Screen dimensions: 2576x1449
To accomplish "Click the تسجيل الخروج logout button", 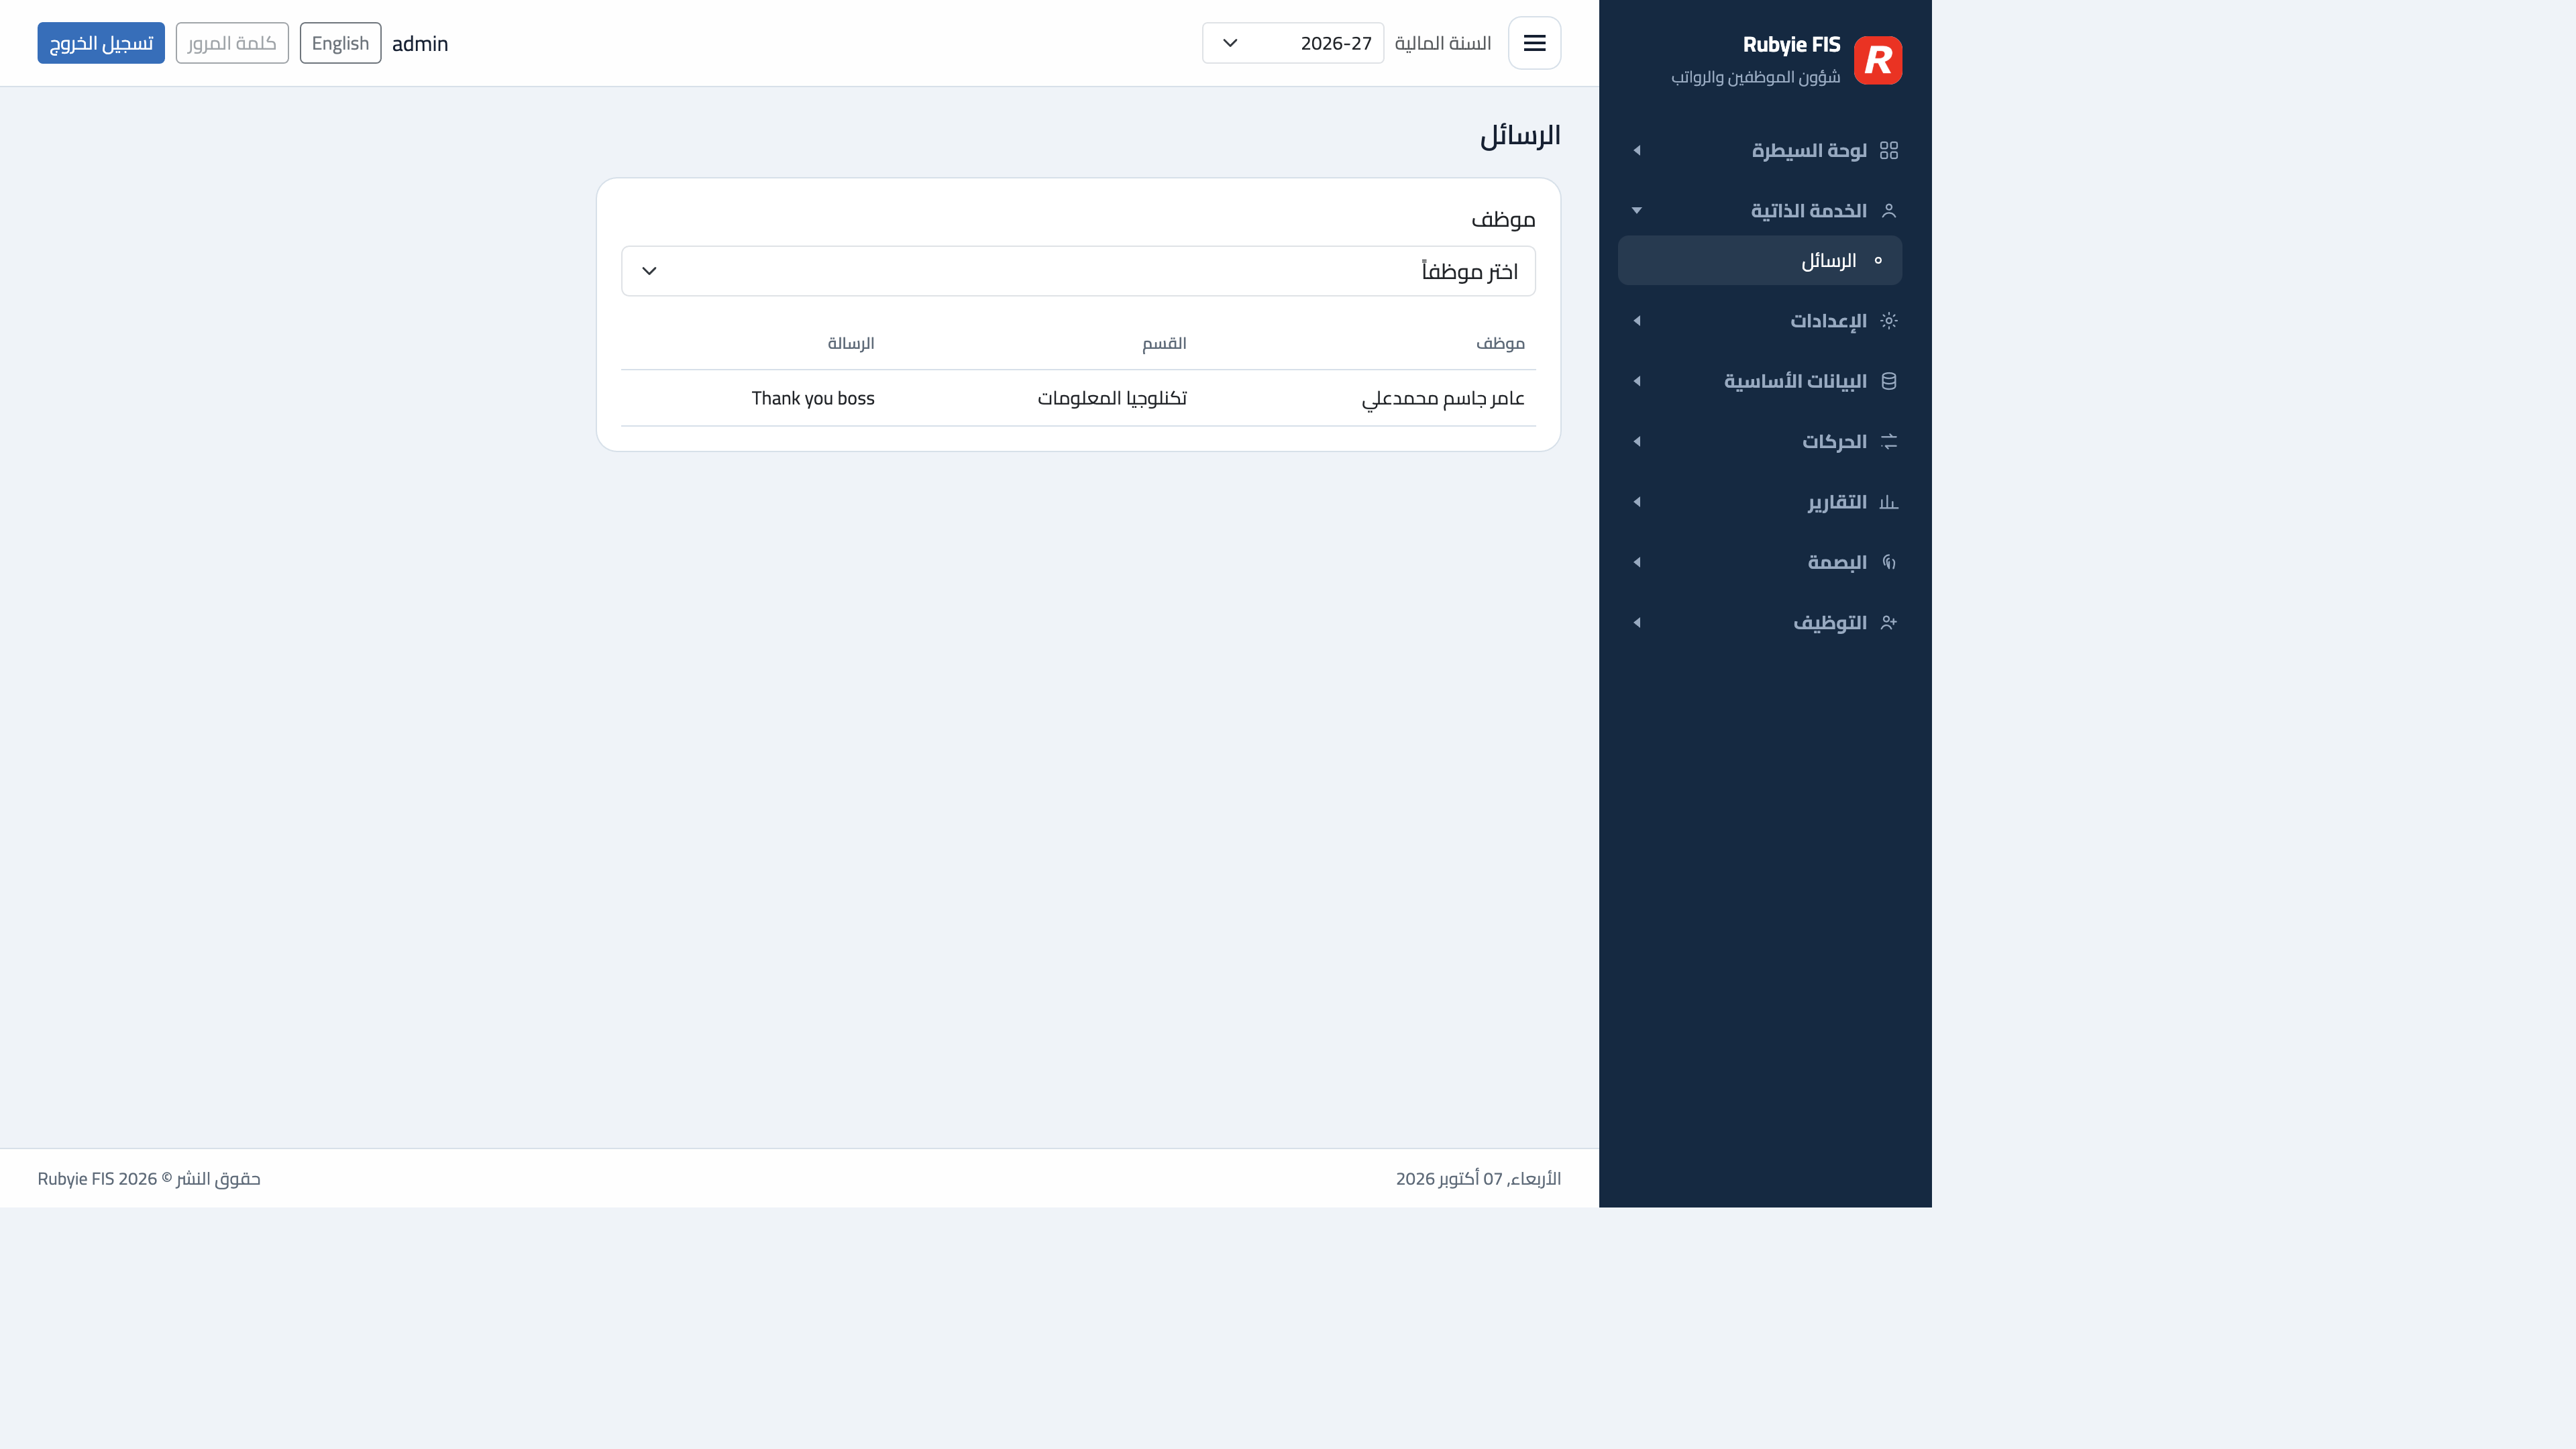I will click(x=101, y=43).
